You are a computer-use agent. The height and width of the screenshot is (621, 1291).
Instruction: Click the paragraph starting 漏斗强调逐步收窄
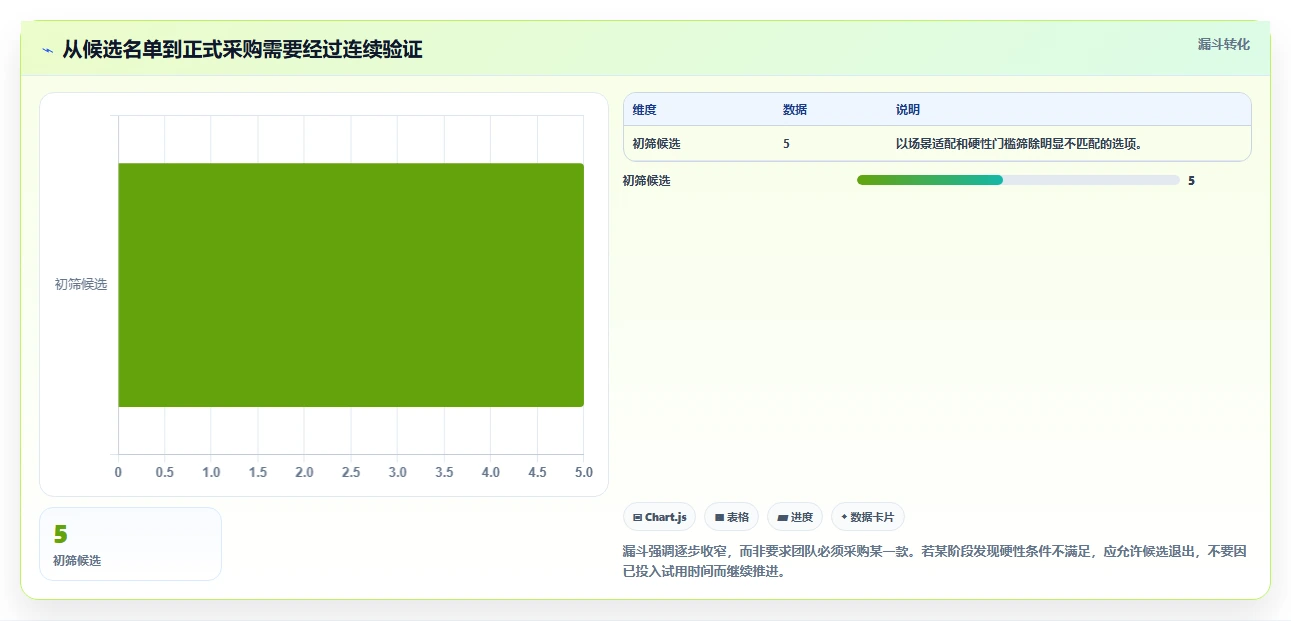(934, 562)
